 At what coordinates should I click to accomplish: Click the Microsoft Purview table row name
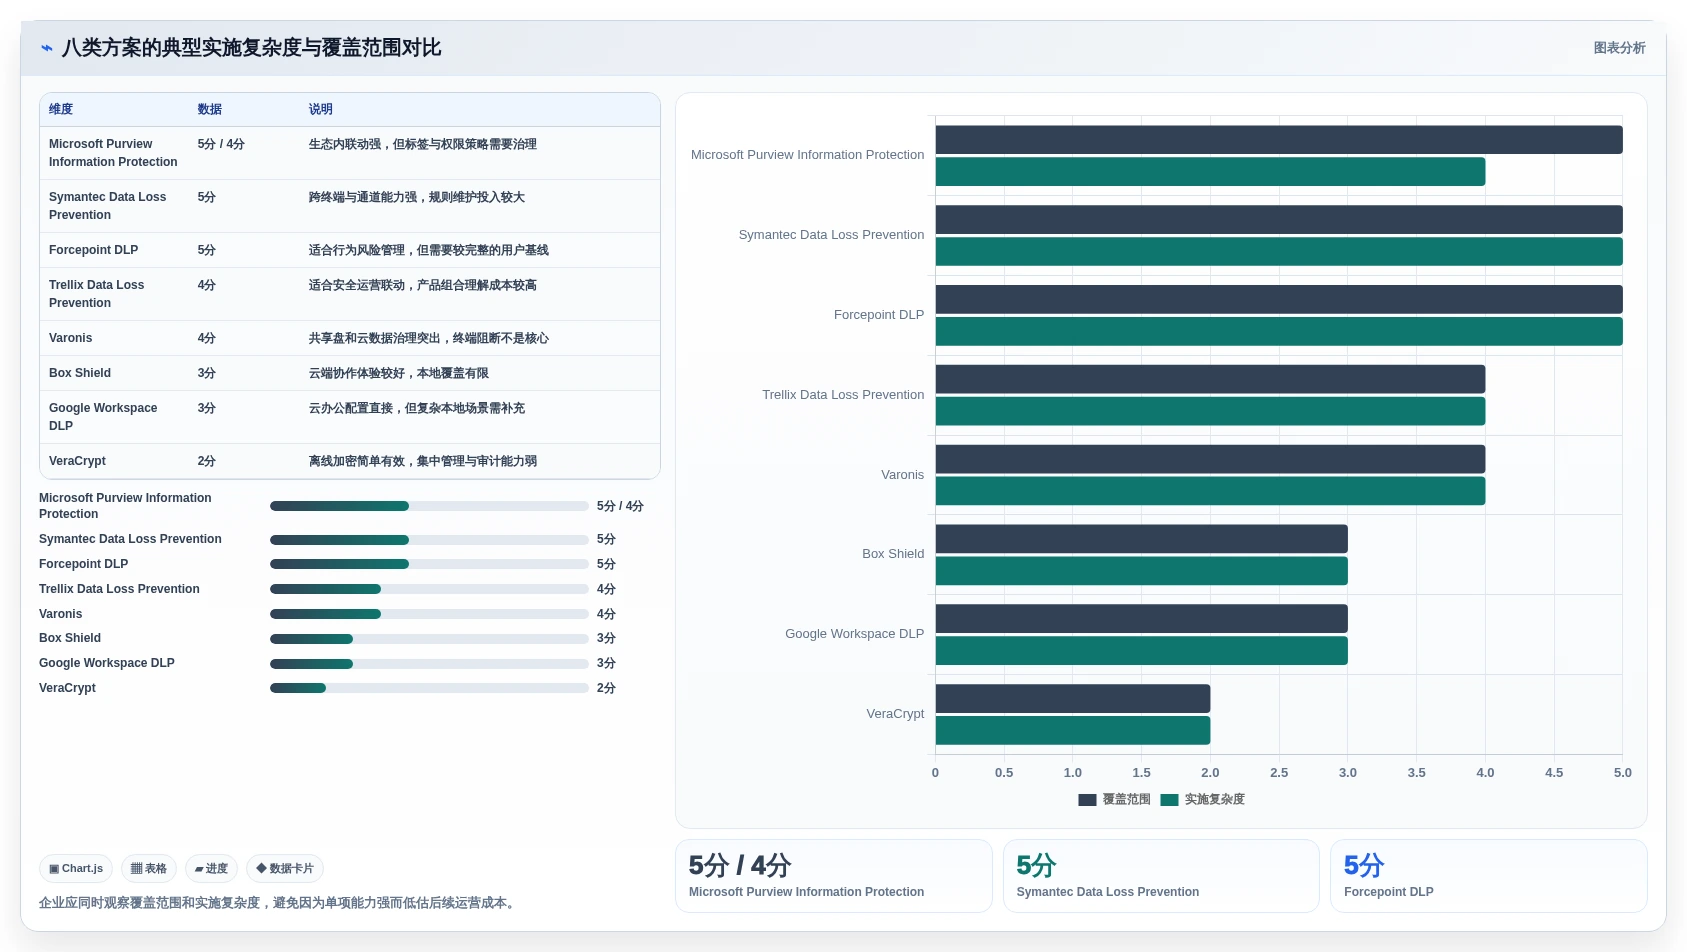click(x=113, y=153)
